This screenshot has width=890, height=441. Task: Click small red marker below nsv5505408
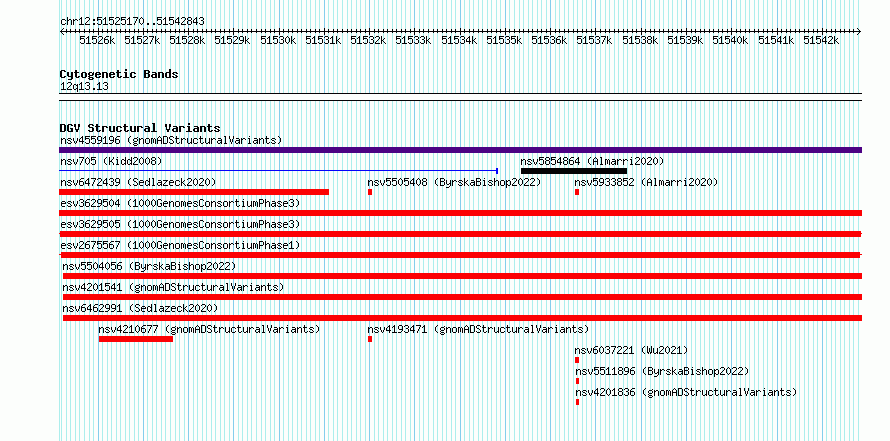point(370,192)
